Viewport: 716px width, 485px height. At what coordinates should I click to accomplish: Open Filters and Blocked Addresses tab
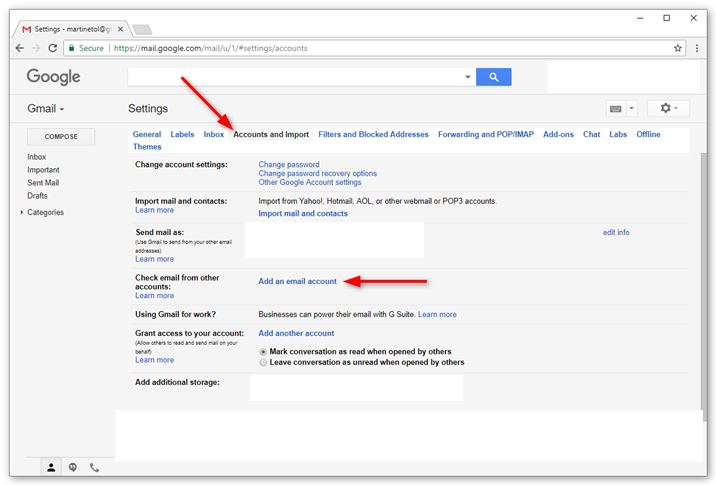click(373, 134)
